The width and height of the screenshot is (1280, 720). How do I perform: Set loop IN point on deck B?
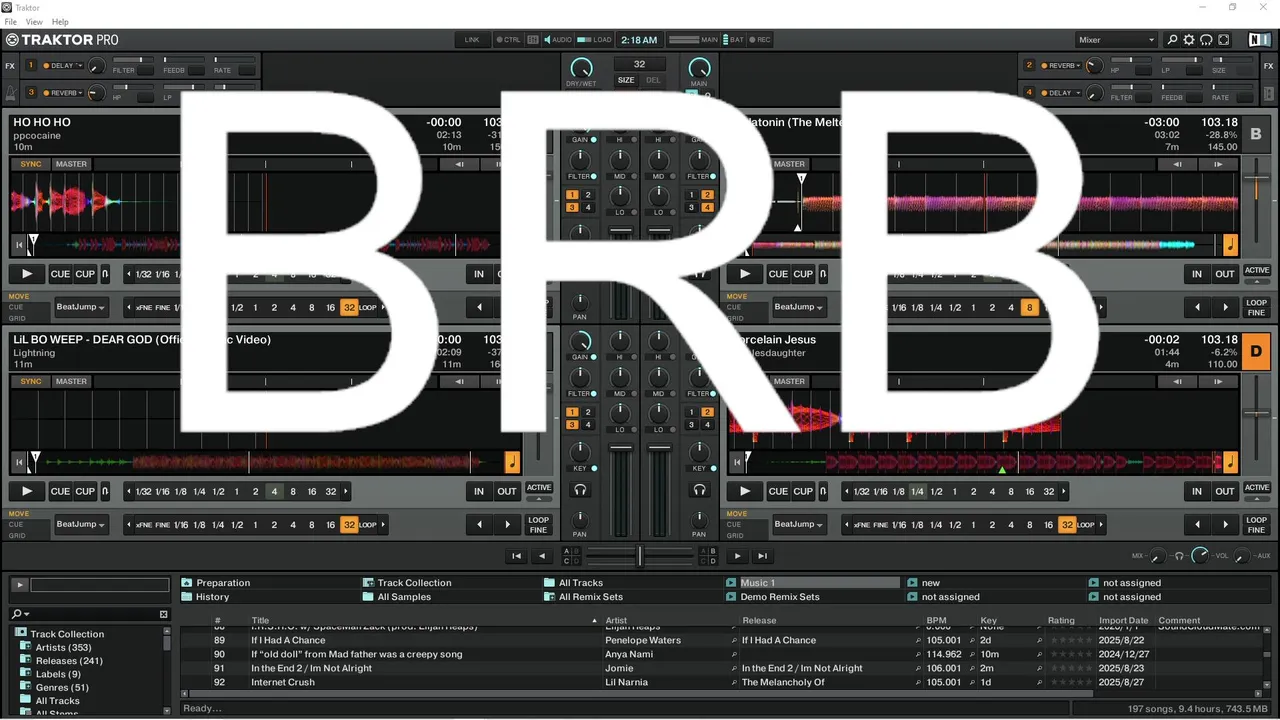(1197, 274)
